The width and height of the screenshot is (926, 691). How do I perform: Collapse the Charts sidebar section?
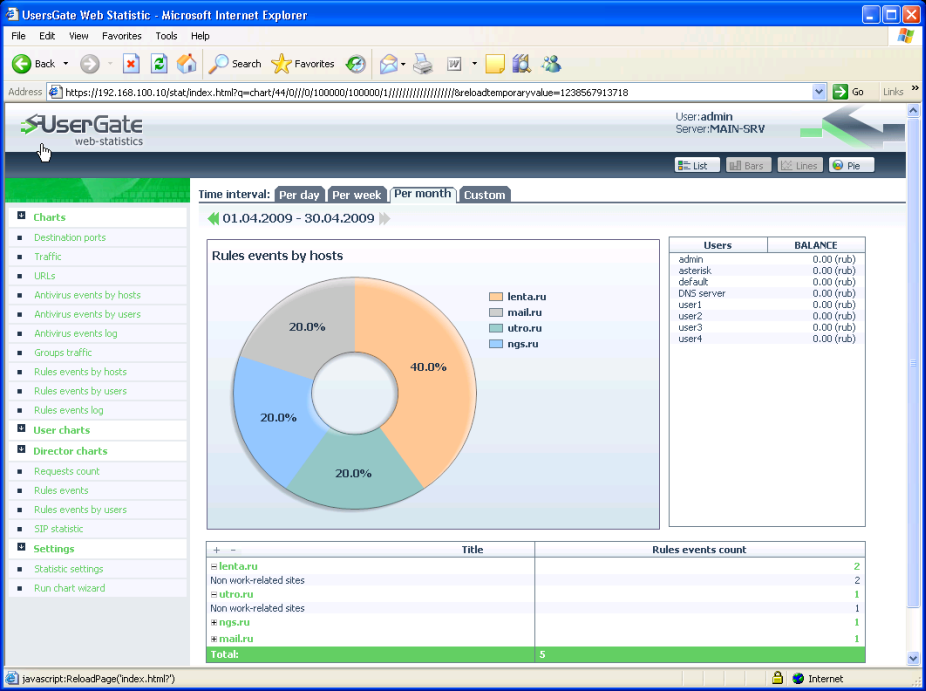[21, 217]
